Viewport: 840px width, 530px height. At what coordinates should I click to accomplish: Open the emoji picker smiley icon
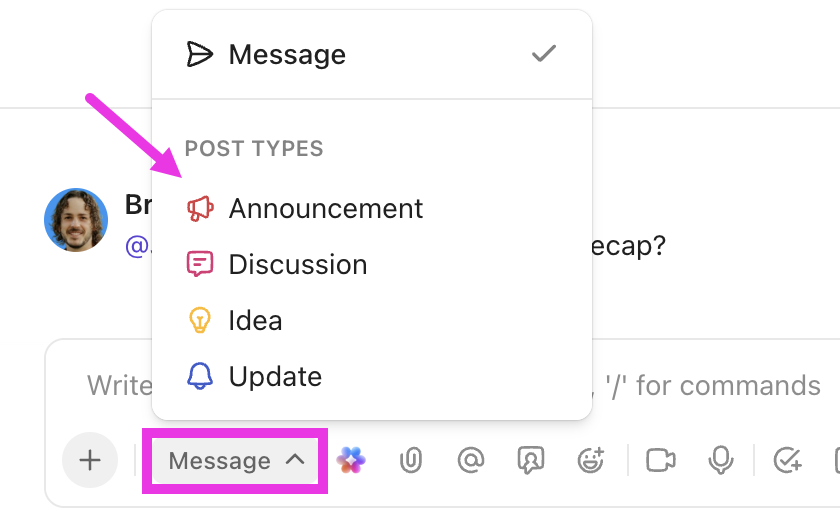click(591, 460)
